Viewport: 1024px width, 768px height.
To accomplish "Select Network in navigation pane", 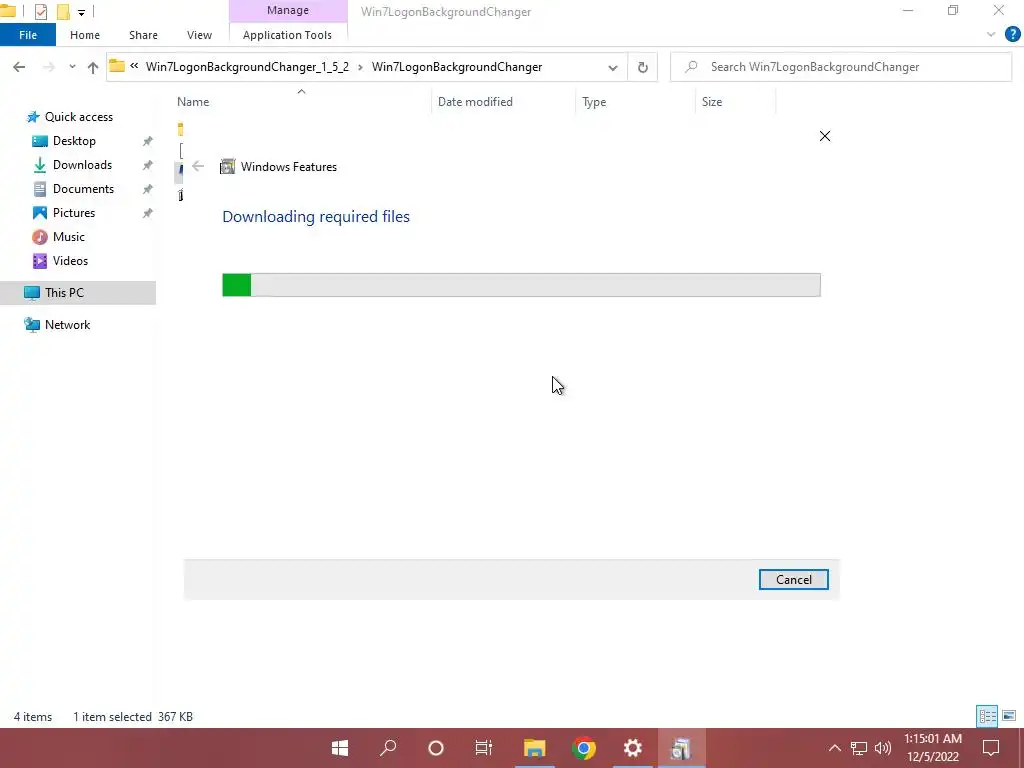I will coord(67,325).
